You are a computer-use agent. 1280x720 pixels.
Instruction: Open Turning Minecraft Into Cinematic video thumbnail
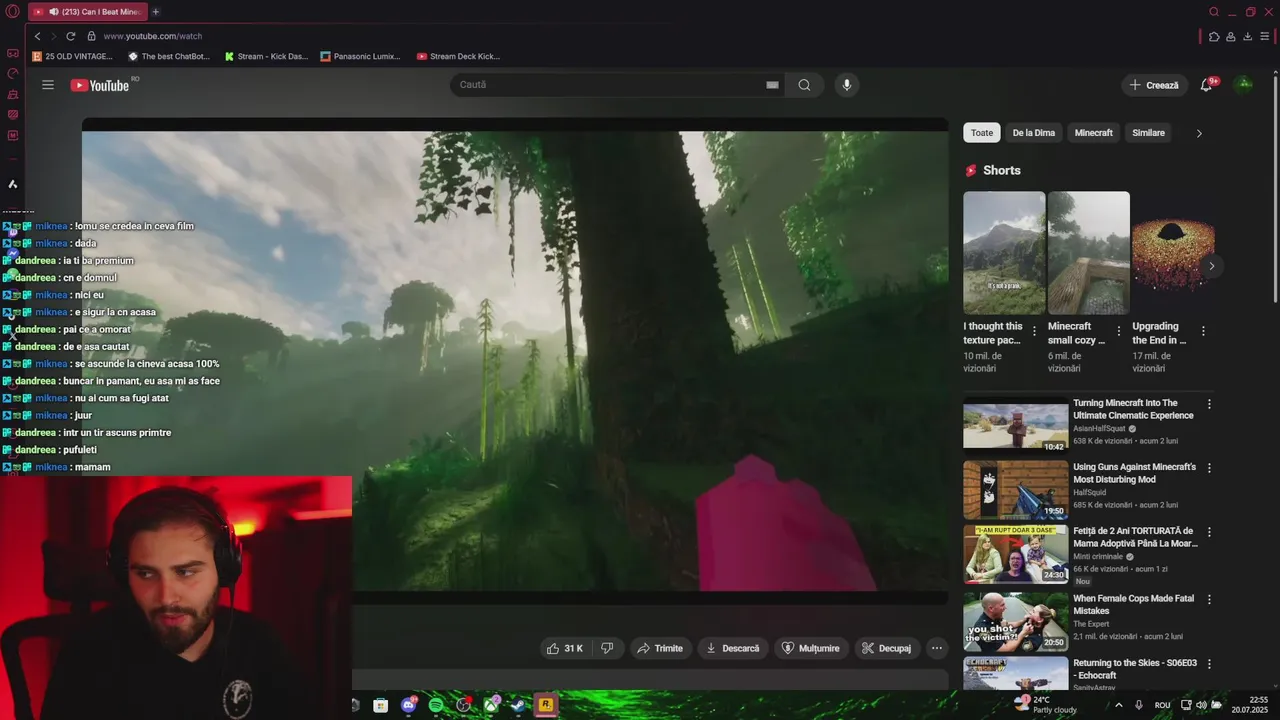tap(1015, 426)
